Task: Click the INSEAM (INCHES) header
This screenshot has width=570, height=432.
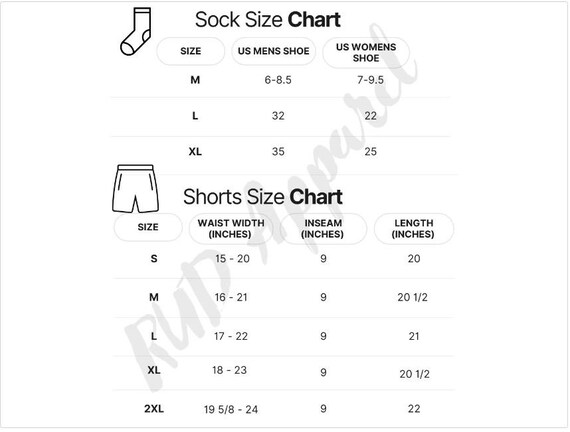Action: [322, 228]
